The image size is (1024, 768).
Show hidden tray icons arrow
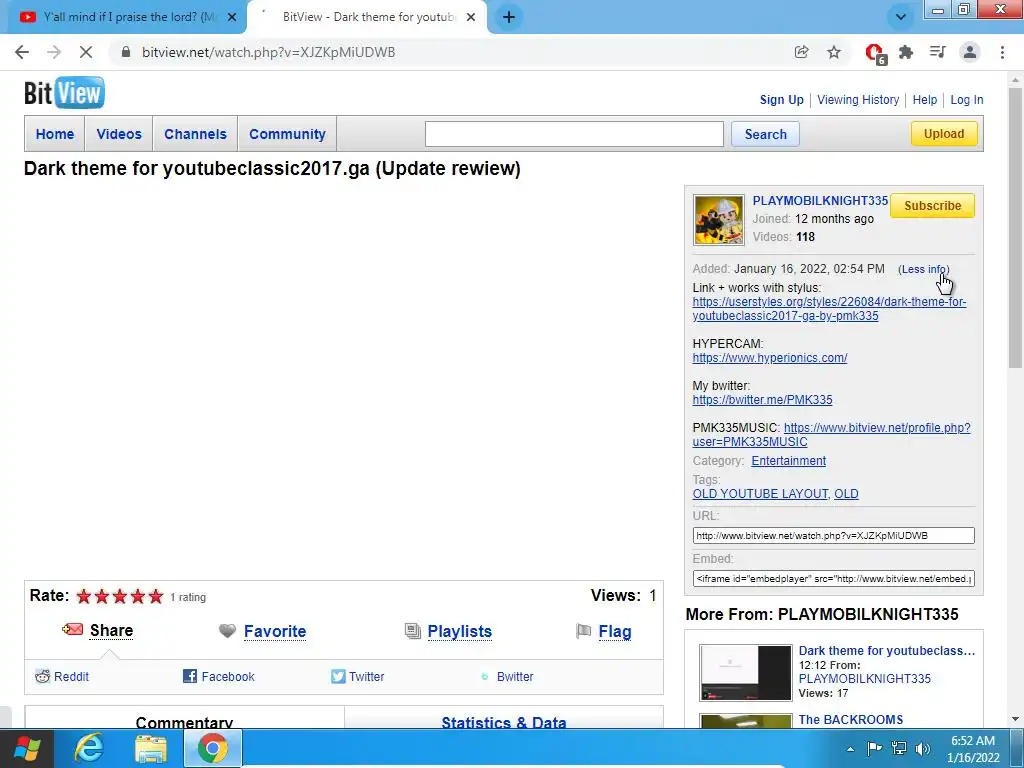coord(850,749)
